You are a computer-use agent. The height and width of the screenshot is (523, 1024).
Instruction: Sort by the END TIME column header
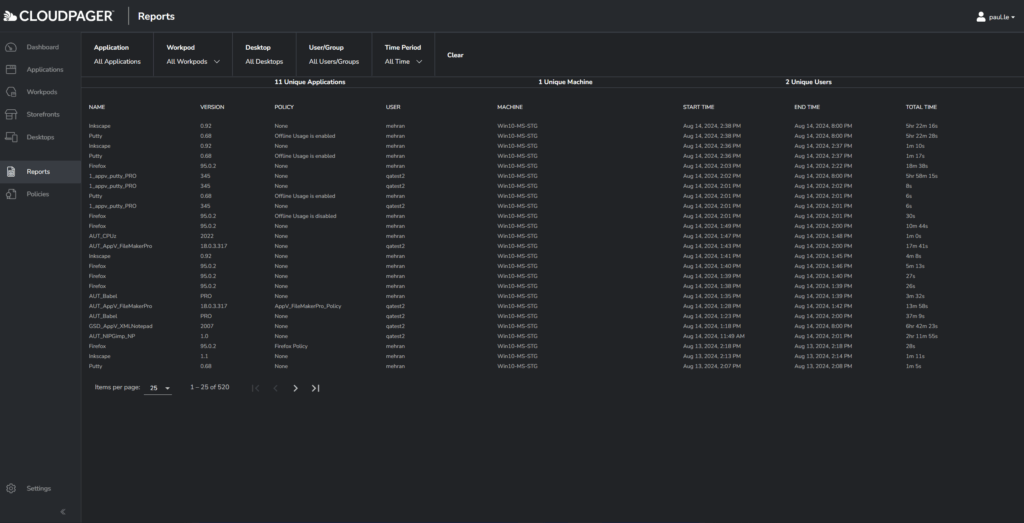(x=807, y=107)
